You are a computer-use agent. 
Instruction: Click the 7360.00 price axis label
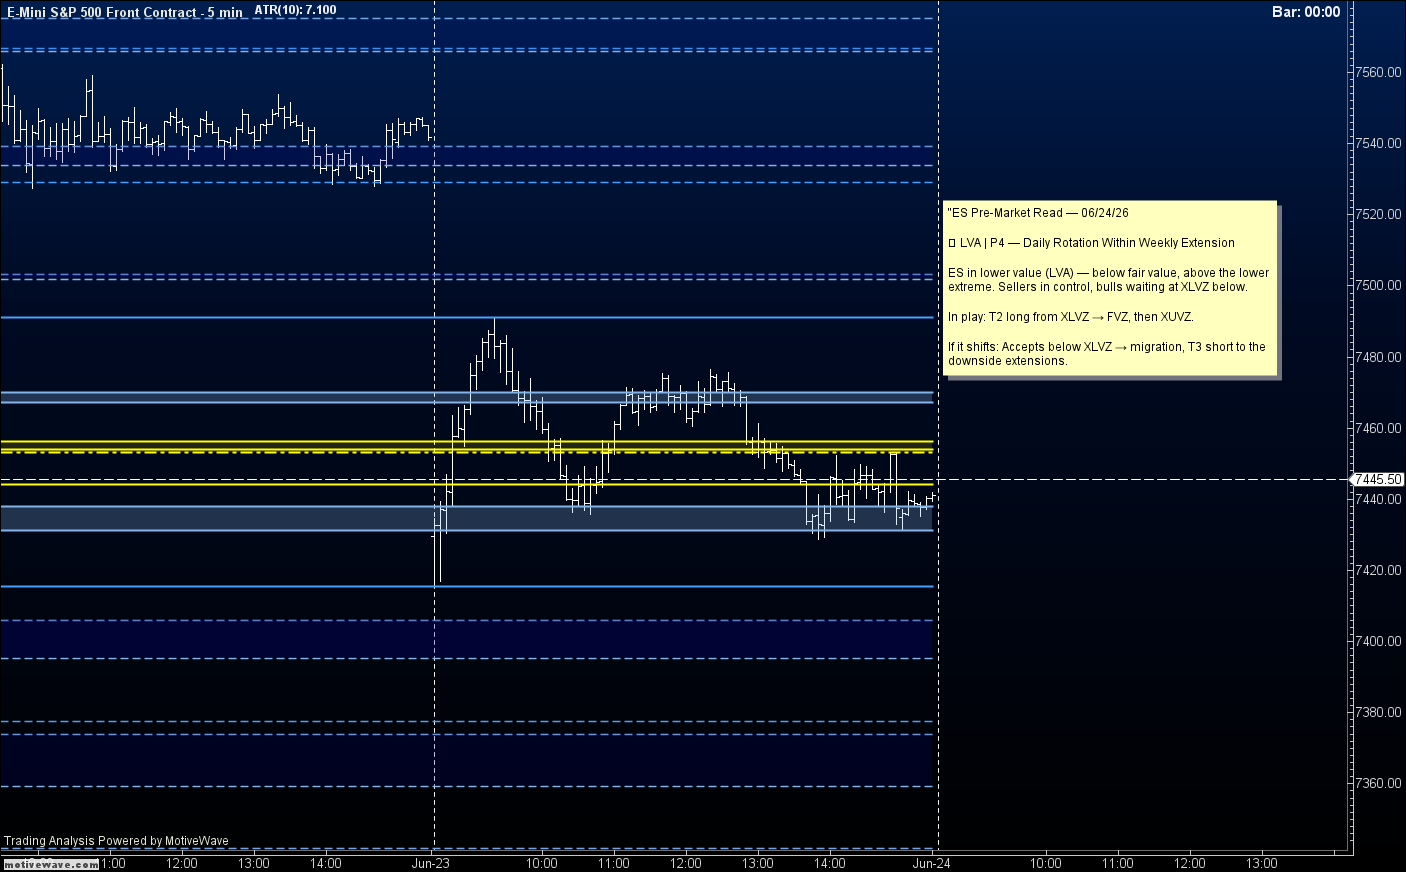1378,783
